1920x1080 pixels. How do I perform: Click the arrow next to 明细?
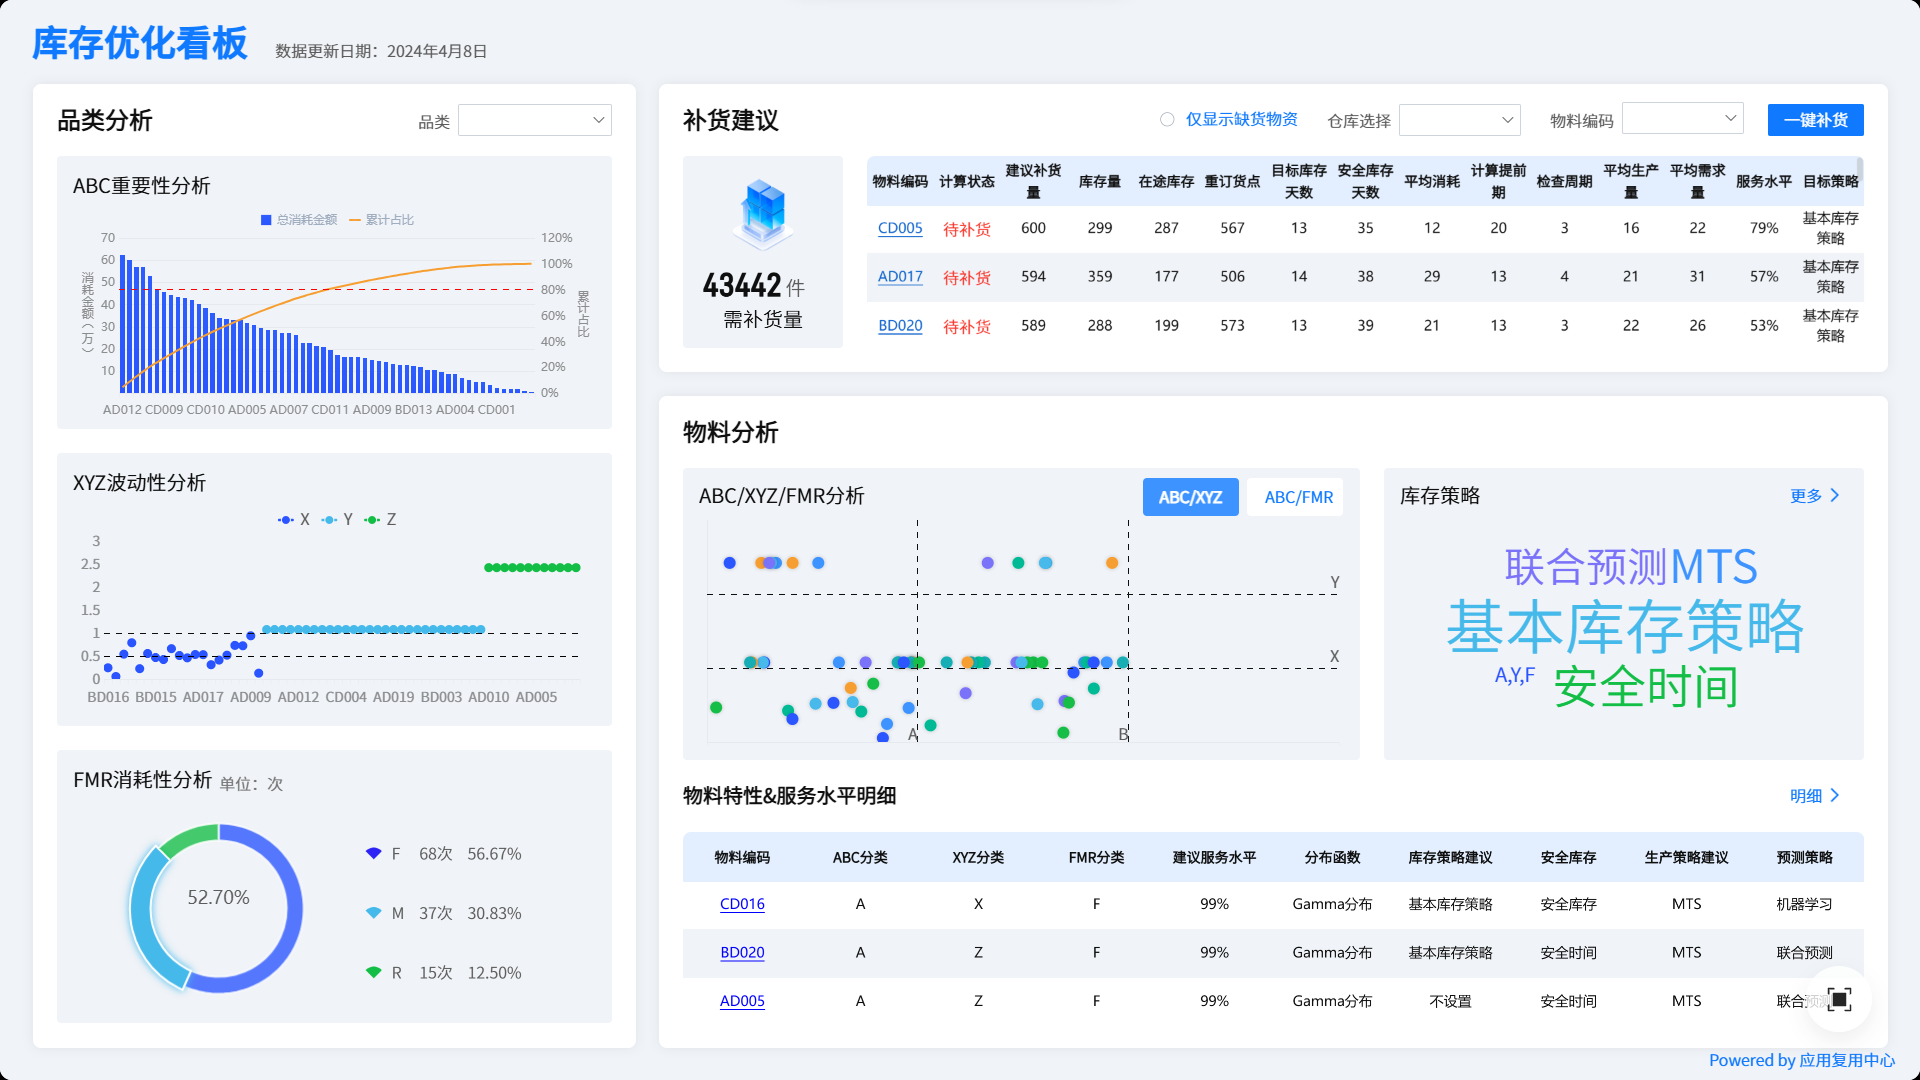tap(1835, 796)
